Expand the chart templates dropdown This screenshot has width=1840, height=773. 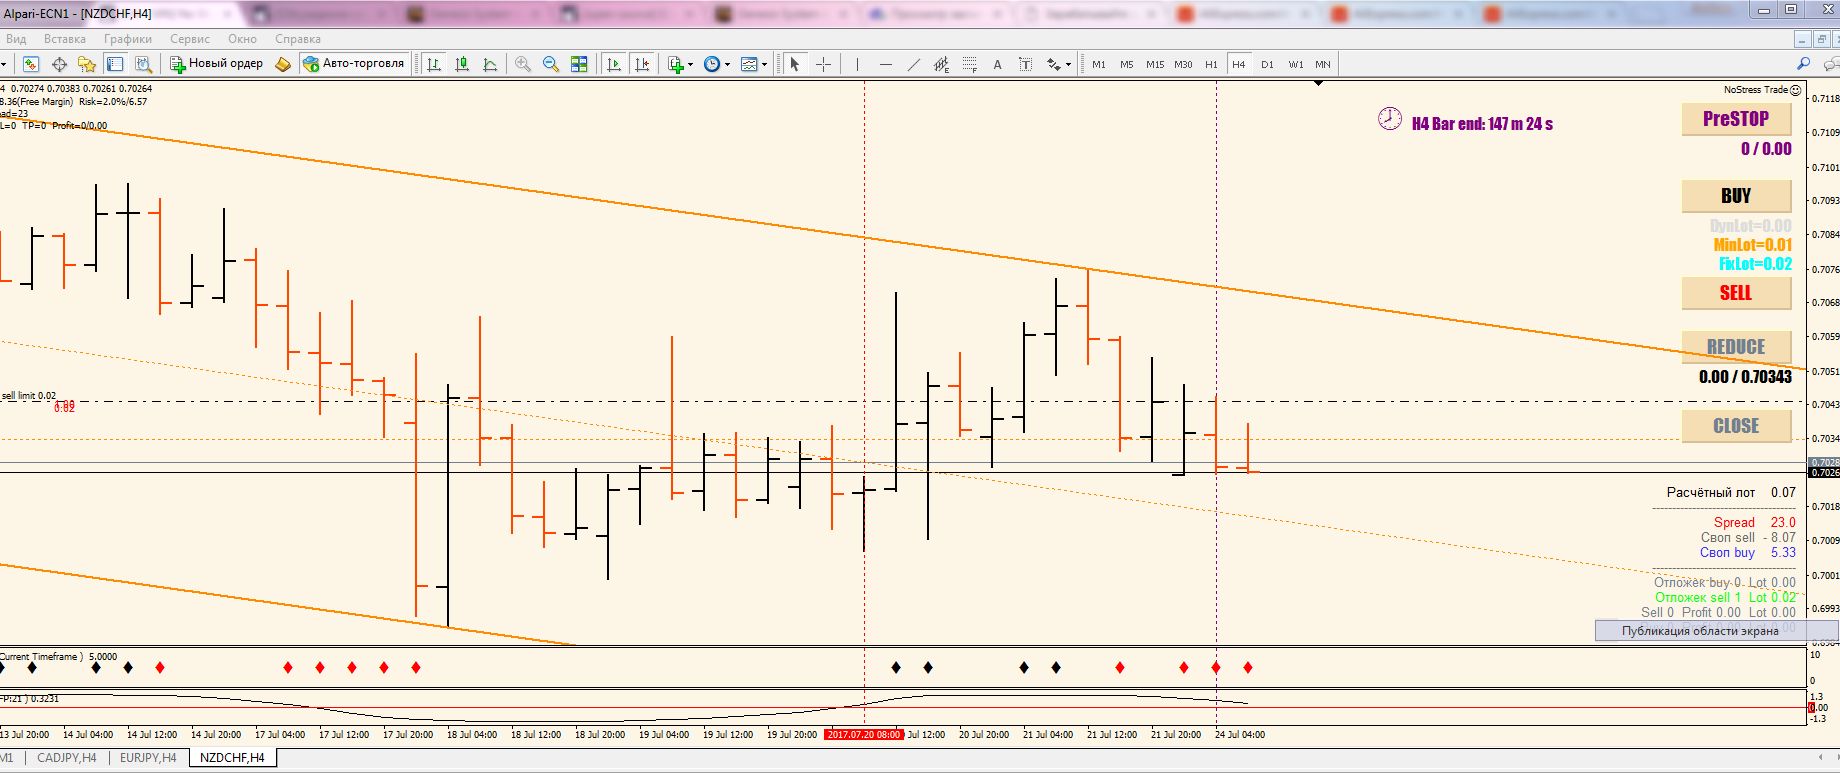(764, 64)
